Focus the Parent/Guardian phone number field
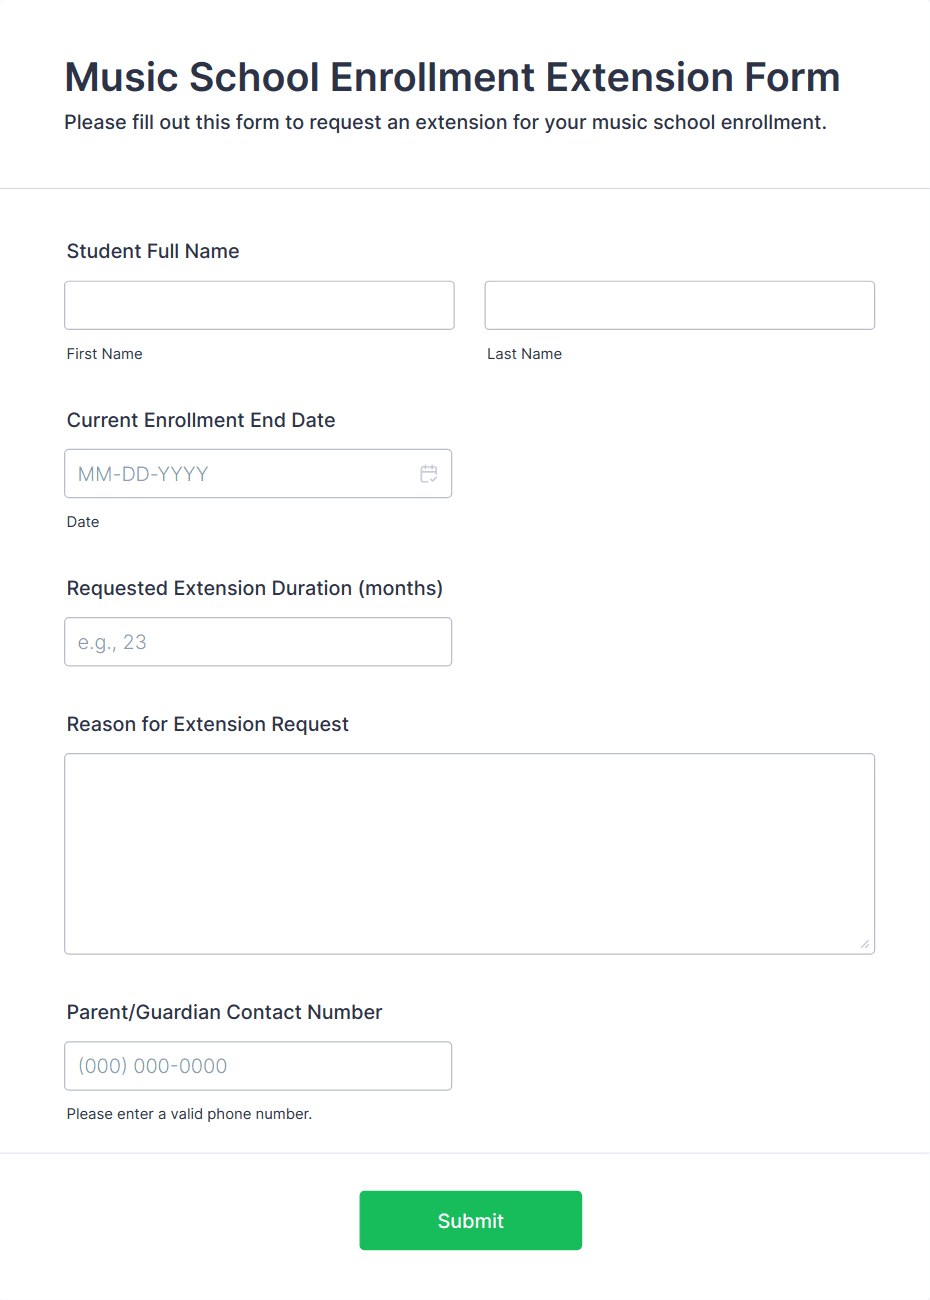This screenshot has height=1300, width=930. 258,1066
